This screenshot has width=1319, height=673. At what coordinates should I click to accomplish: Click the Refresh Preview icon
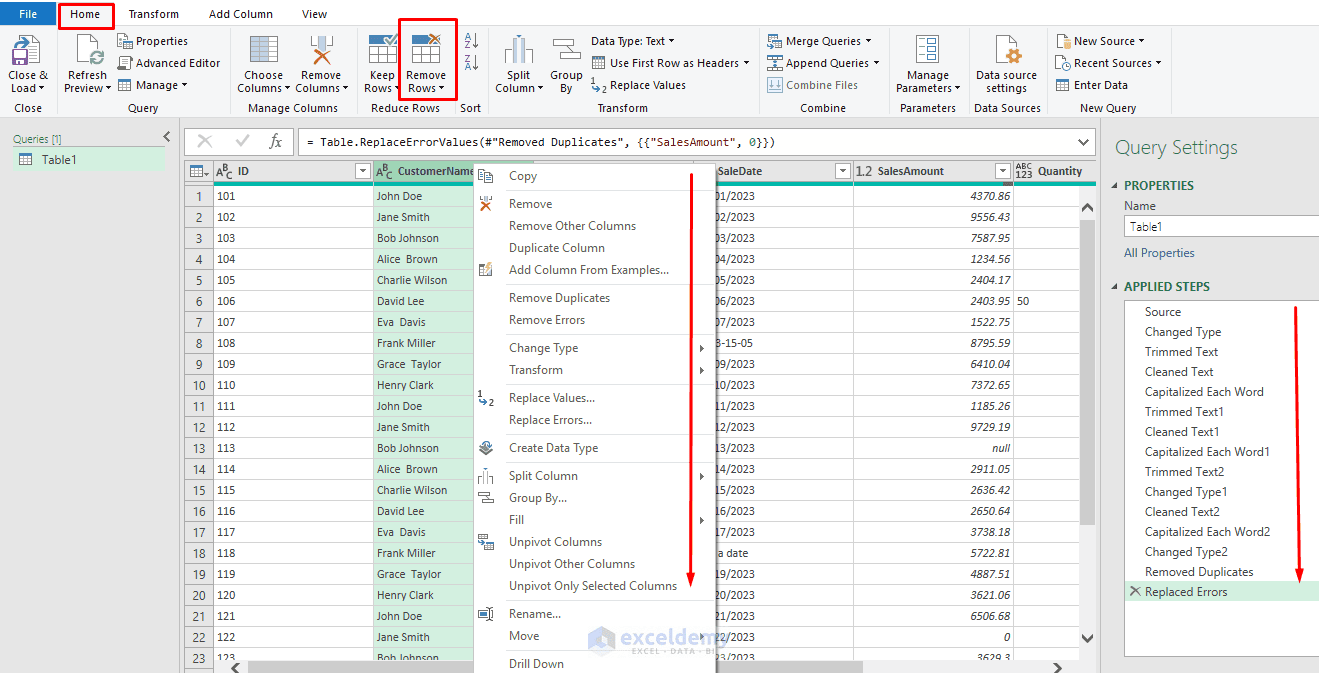pos(90,50)
